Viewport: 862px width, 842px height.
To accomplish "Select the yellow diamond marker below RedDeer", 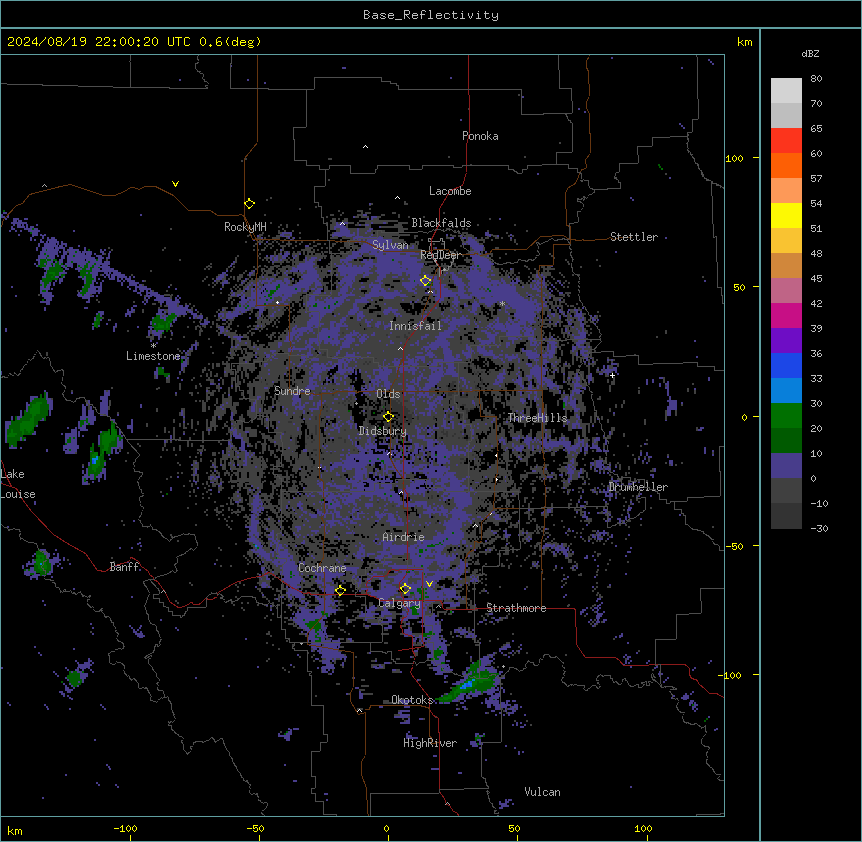I will pyautogui.click(x=426, y=281).
